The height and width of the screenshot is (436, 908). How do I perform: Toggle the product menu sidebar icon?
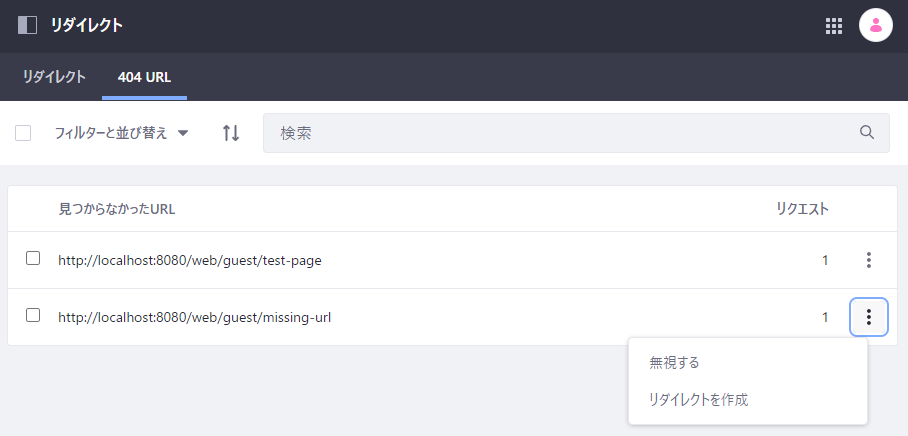pyautogui.click(x=27, y=25)
